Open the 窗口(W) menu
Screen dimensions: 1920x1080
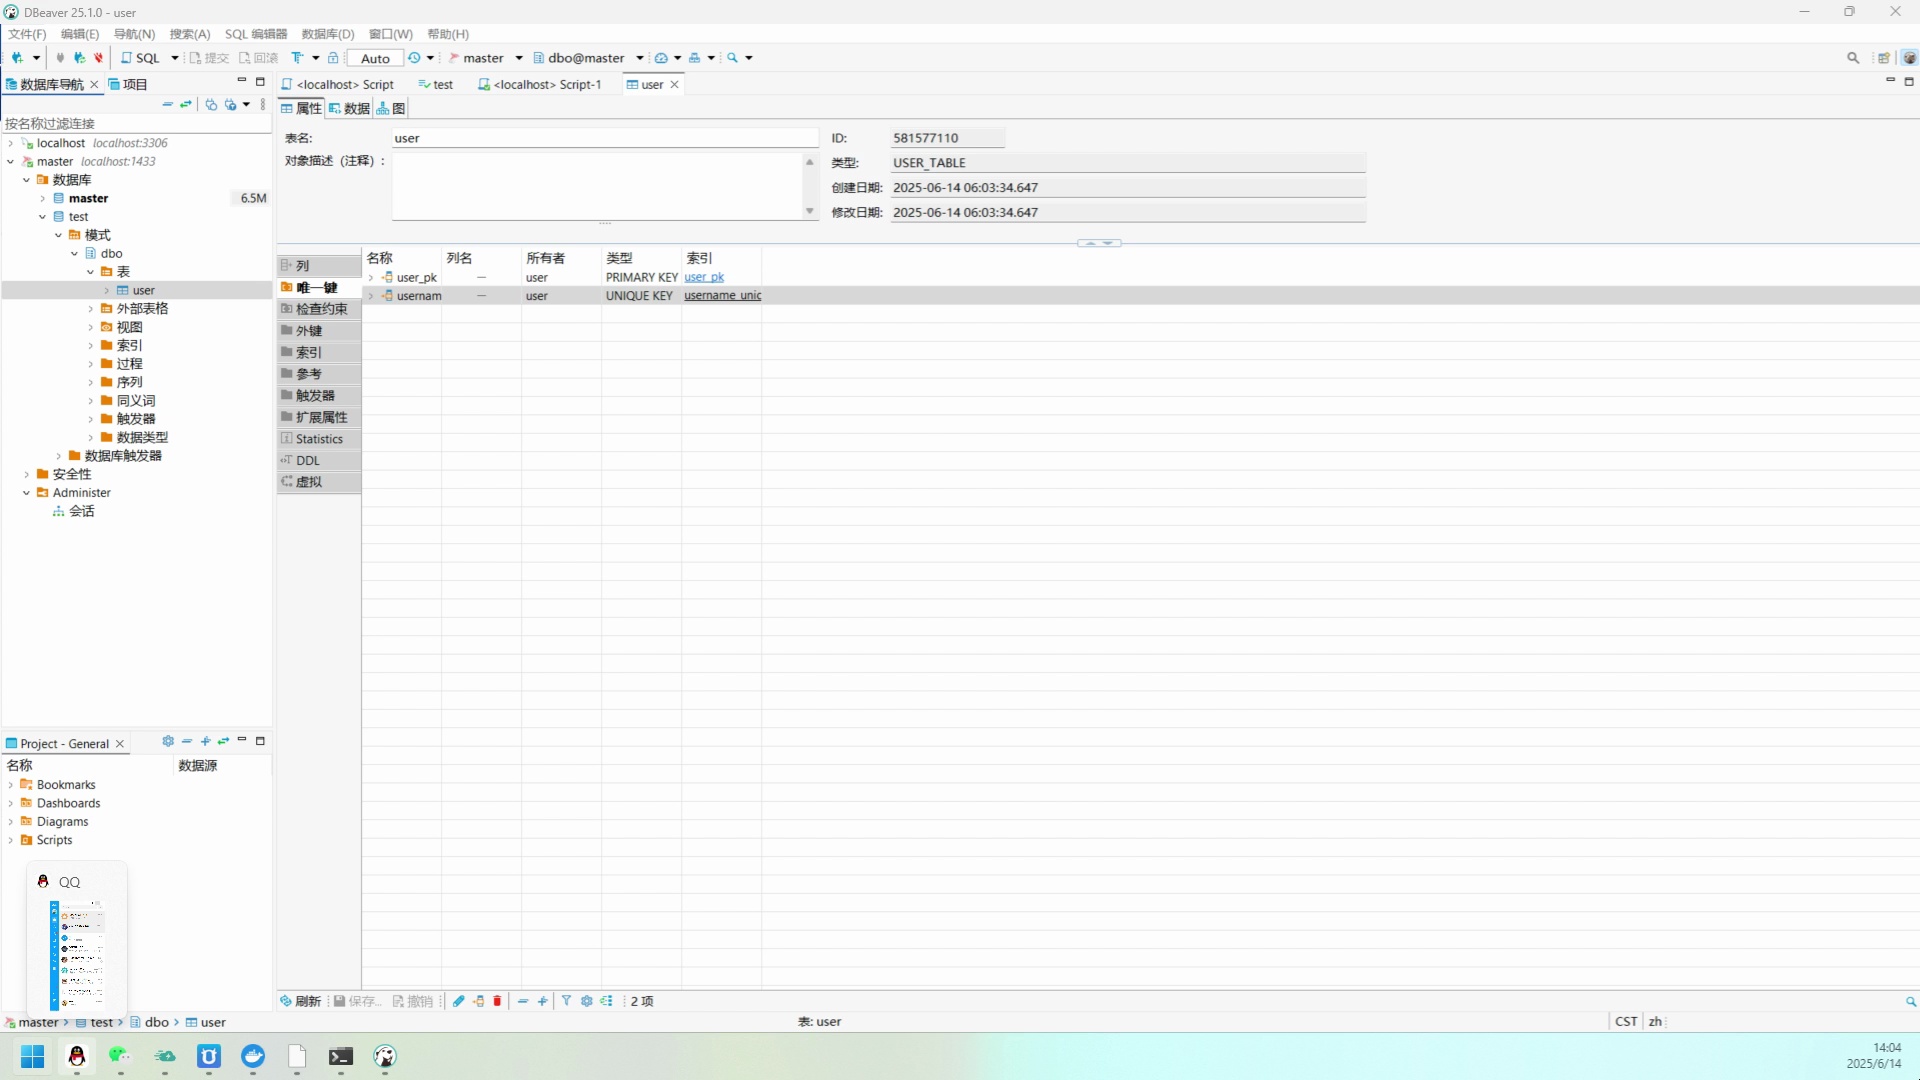390,33
